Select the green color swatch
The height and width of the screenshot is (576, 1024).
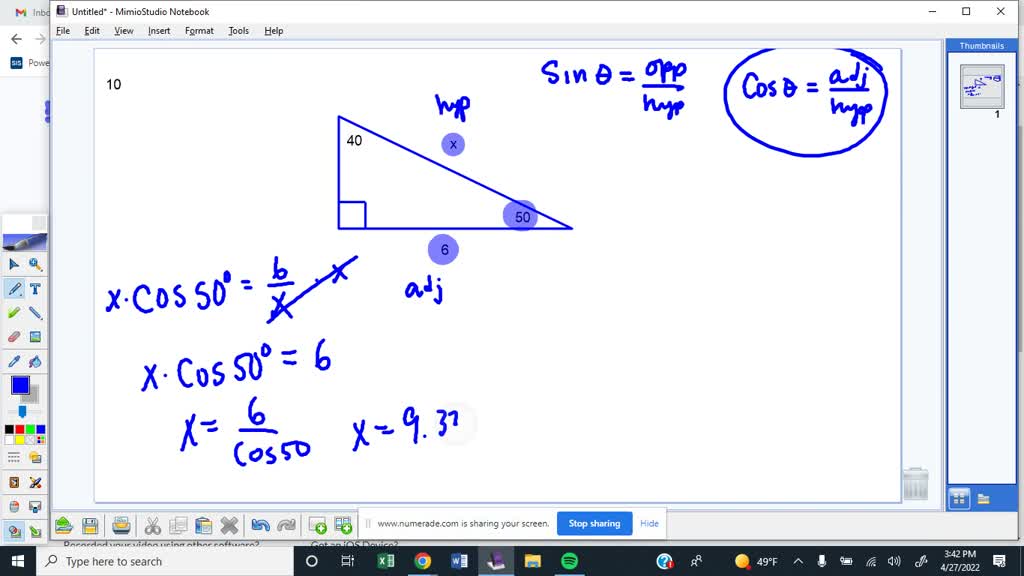coord(30,428)
